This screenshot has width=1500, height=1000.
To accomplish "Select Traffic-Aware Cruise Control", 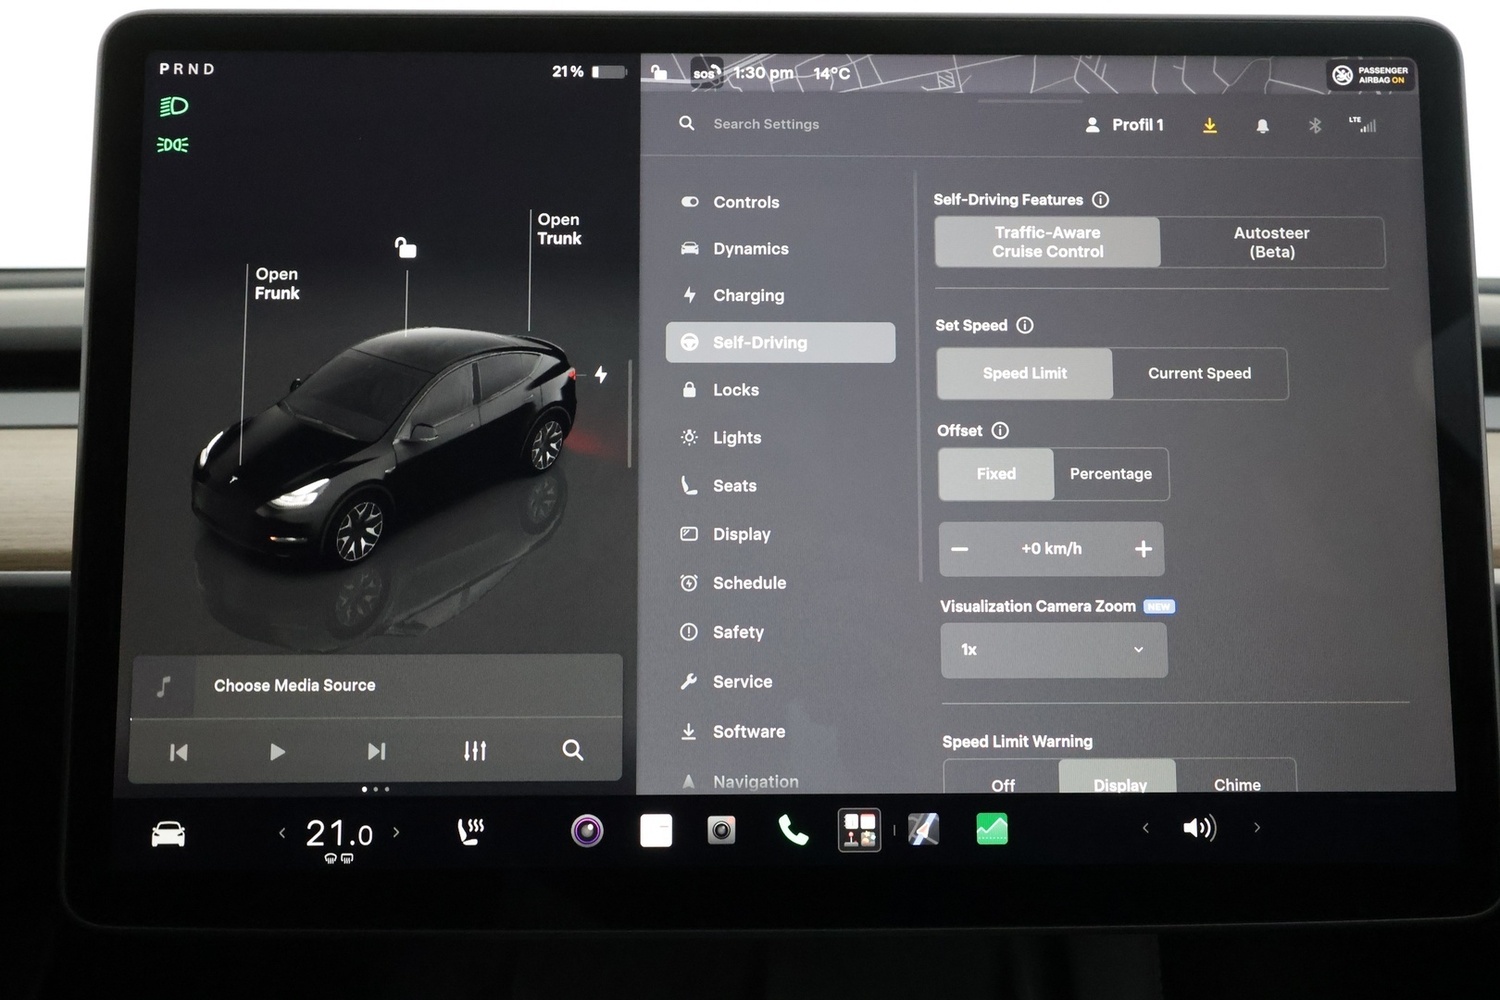I will coord(1048,242).
